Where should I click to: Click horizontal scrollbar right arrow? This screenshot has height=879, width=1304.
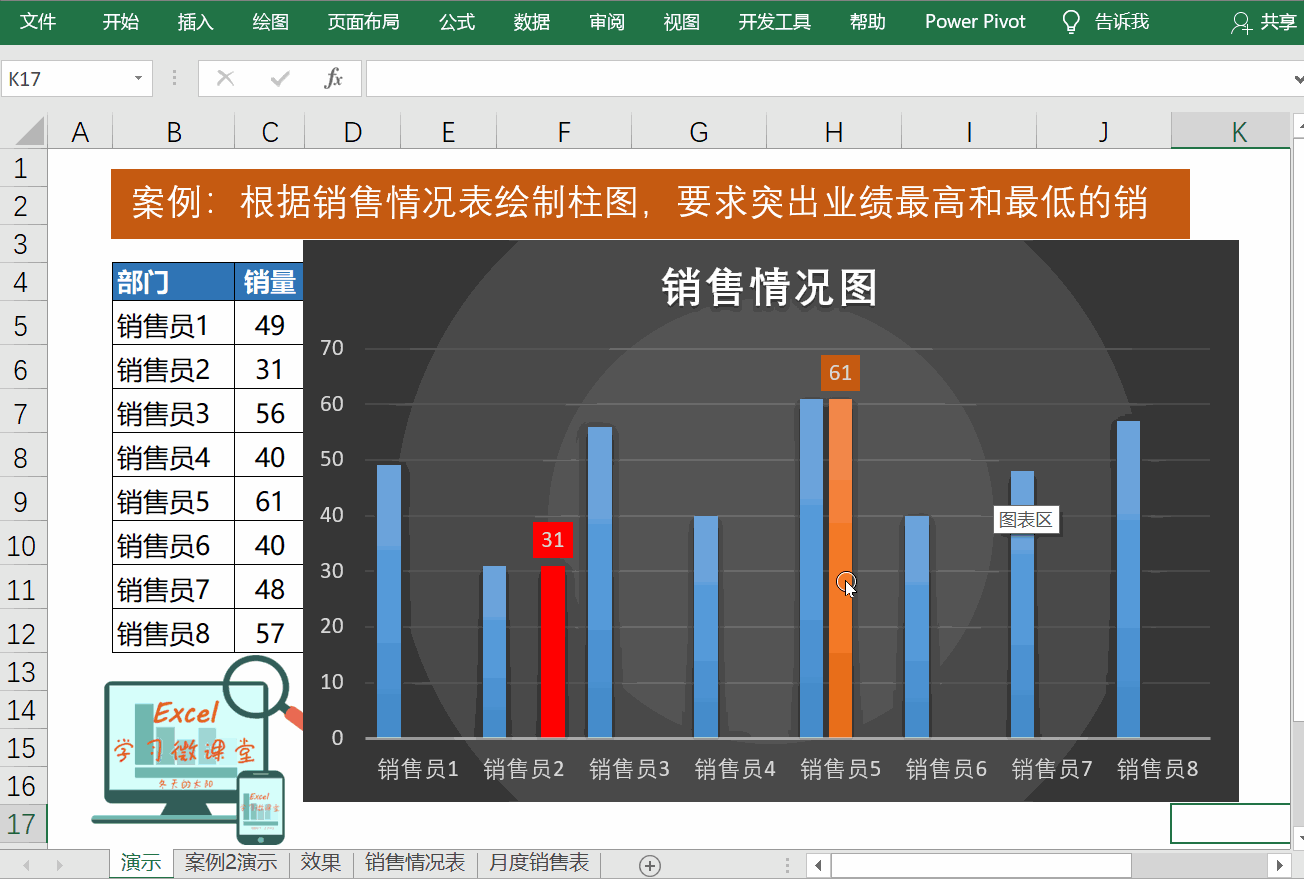pos(1279,865)
